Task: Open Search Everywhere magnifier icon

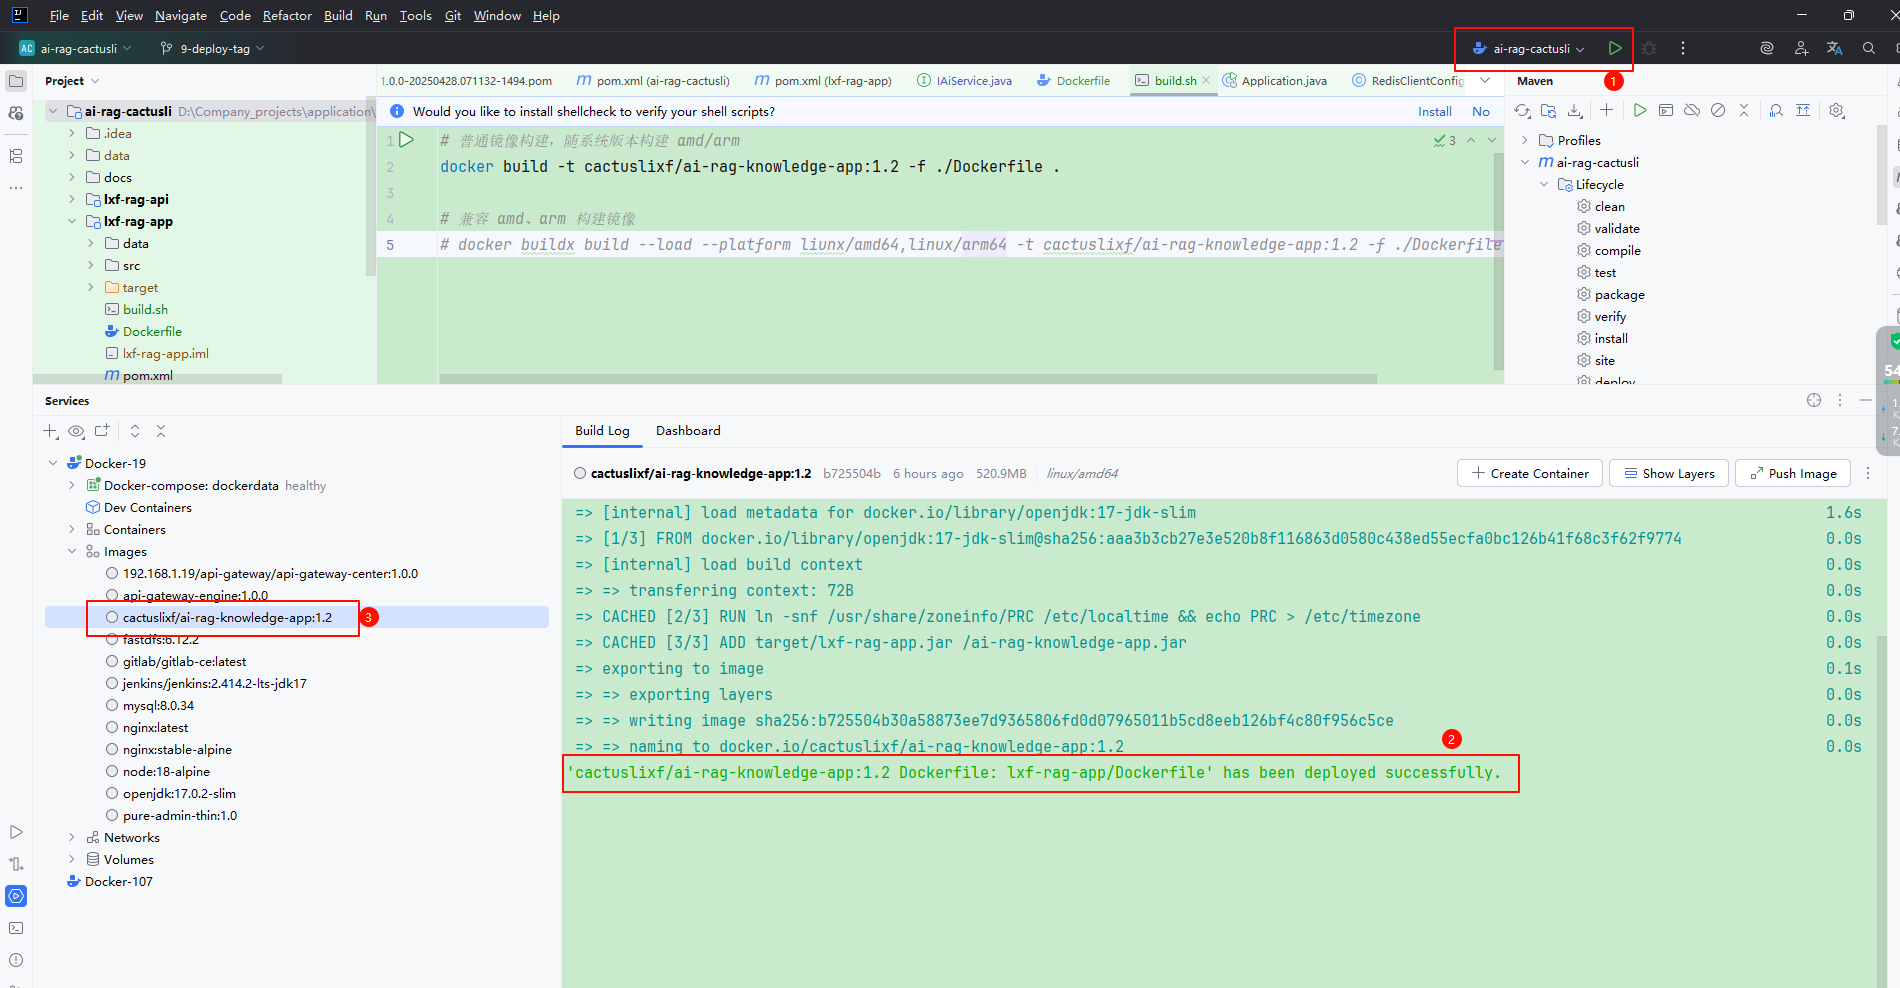Action: (1869, 48)
